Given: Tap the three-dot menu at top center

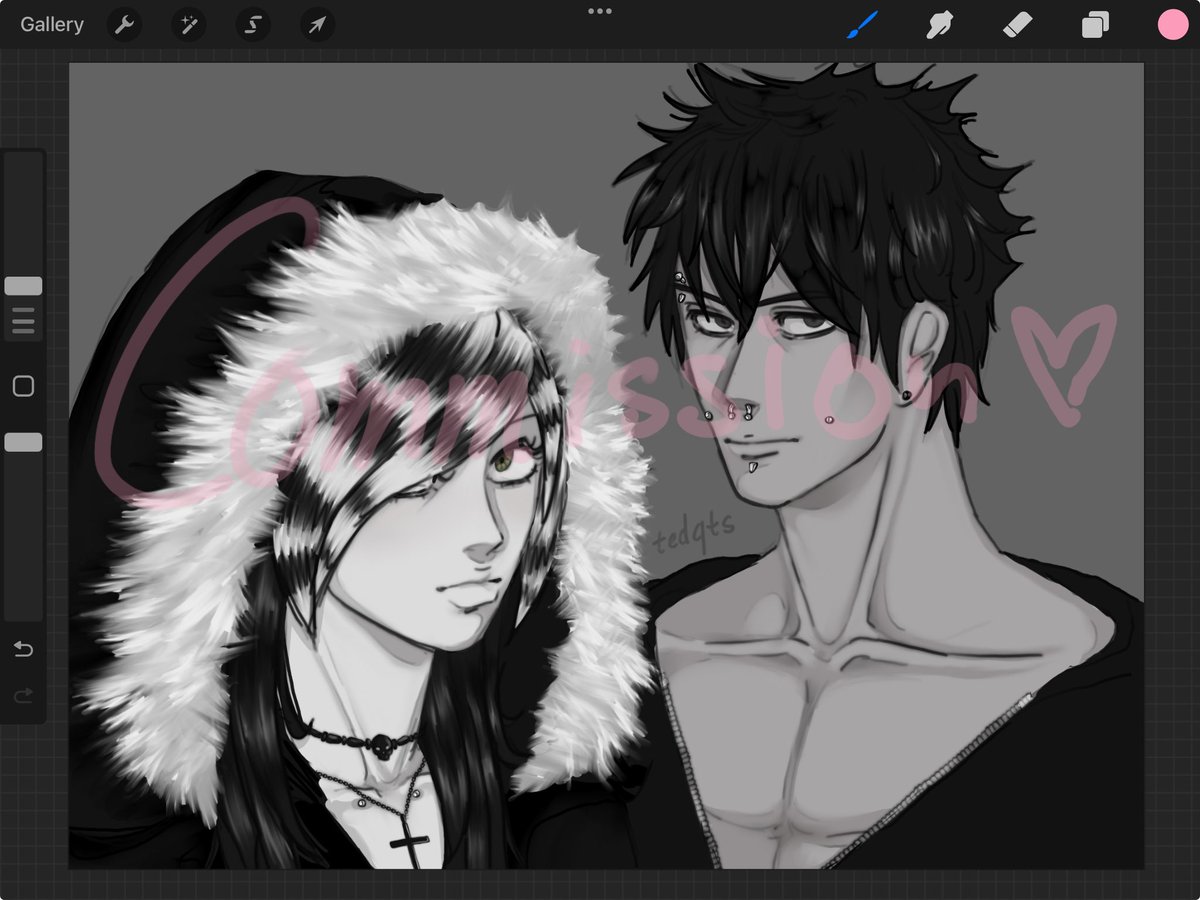Looking at the screenshot, I should point(600,11).
